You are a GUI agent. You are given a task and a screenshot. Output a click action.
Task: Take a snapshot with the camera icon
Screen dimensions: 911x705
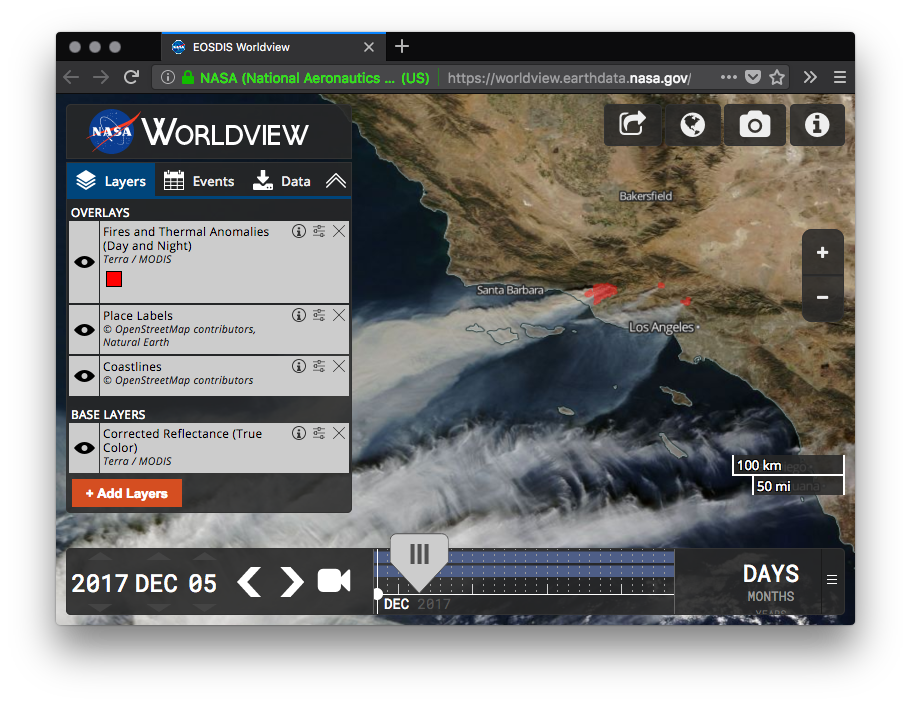point(754,124)
